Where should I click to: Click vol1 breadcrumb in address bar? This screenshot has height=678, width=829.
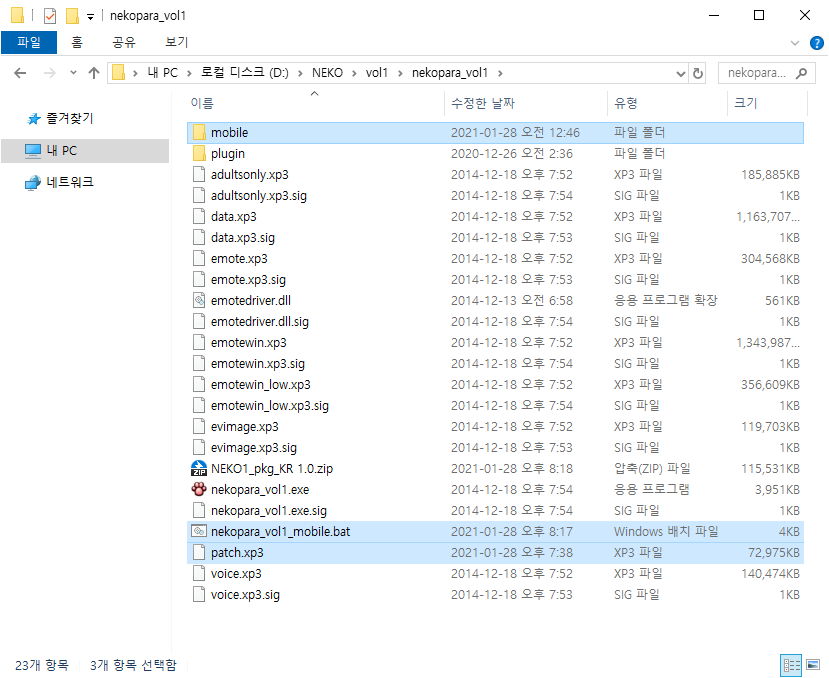pos(377,73)
